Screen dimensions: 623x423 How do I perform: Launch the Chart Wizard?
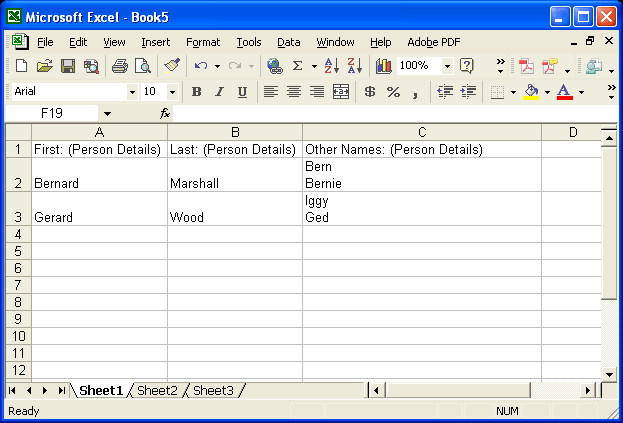pyautogui.click(x=383, y=66)
